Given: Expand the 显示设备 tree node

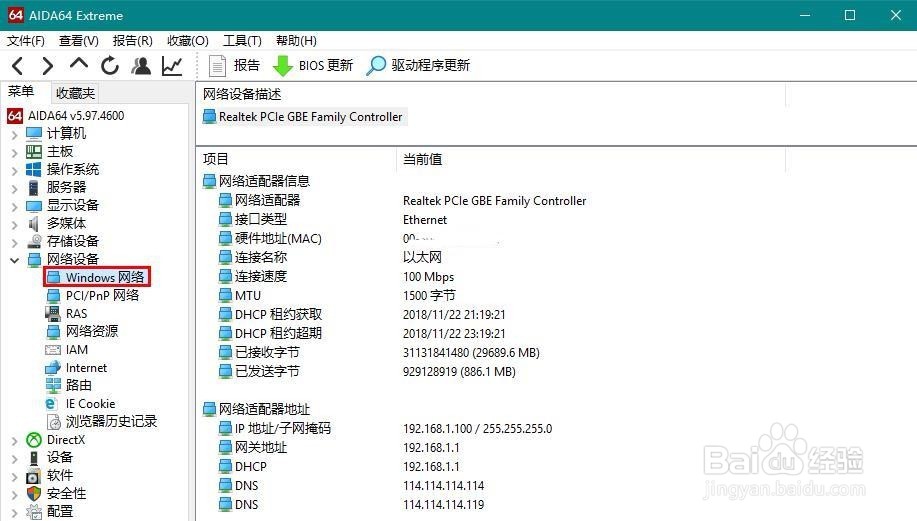Looking at the screenshot, I should (15, 206).
